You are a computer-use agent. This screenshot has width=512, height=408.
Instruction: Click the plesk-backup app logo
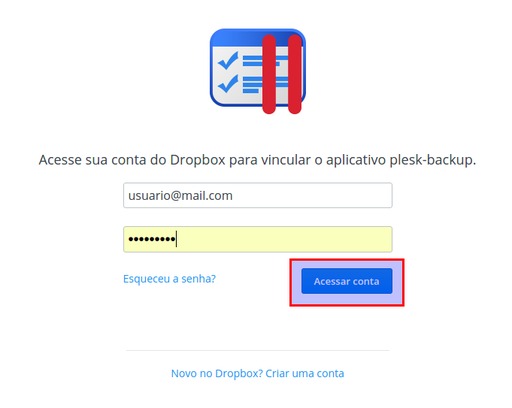[x=258, y=71]
